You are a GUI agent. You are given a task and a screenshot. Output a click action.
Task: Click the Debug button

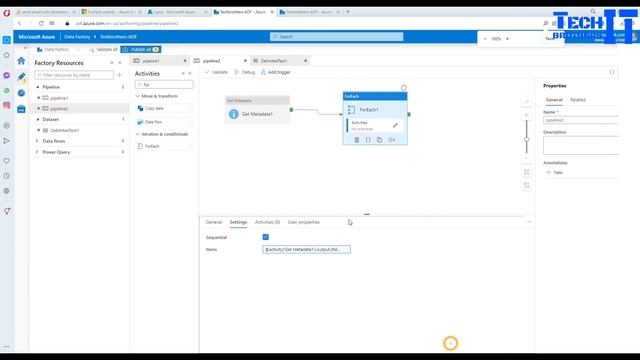(244, 72)
